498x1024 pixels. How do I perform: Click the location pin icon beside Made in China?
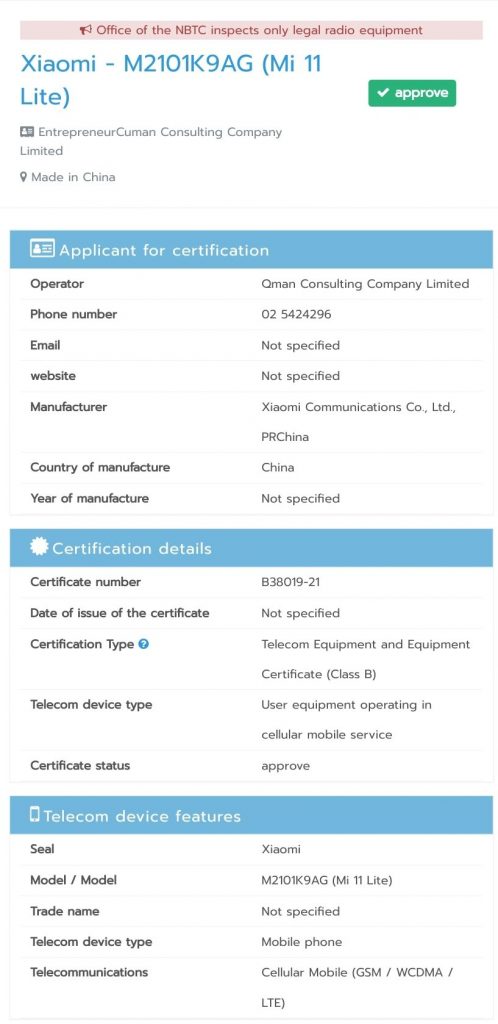pos(23,177)
